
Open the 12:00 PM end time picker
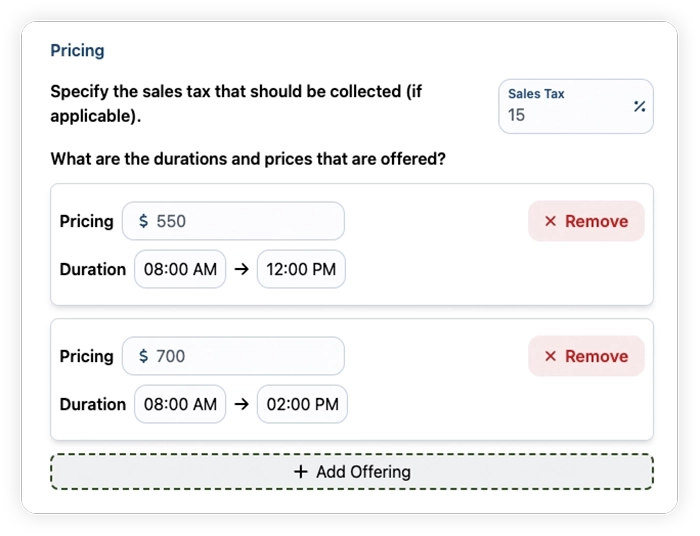[301, 269]
